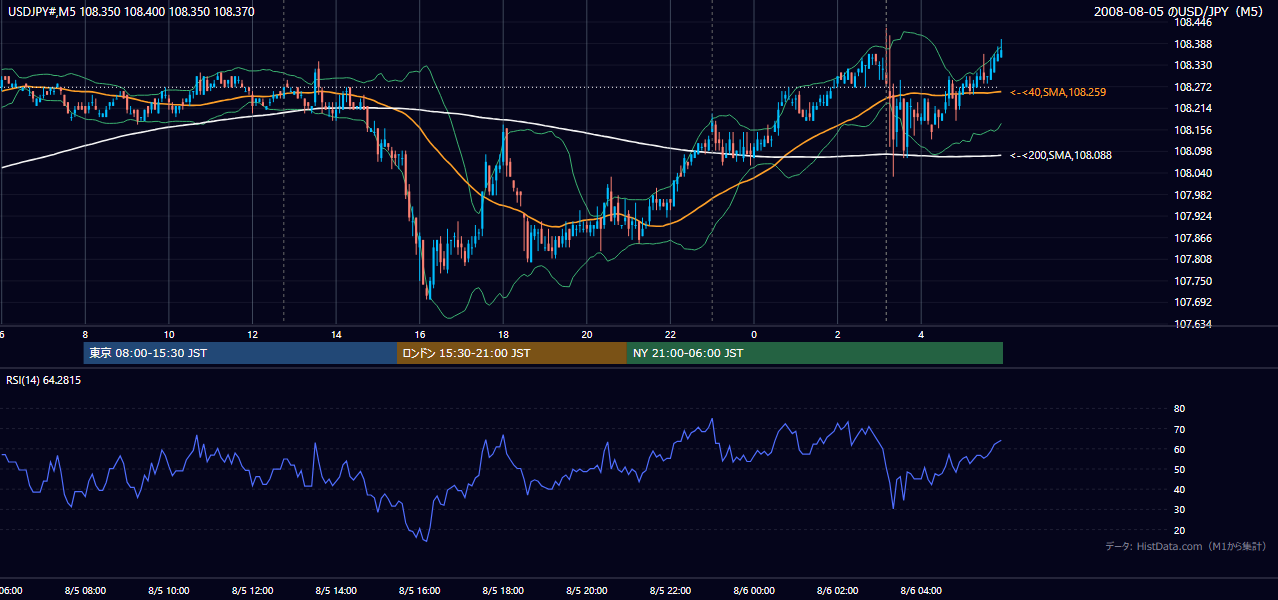This screenshot has width=1278, height=600.
Task: Click the RSI(14) 64.2815 indicator label
Action: (x=44, y=380)
